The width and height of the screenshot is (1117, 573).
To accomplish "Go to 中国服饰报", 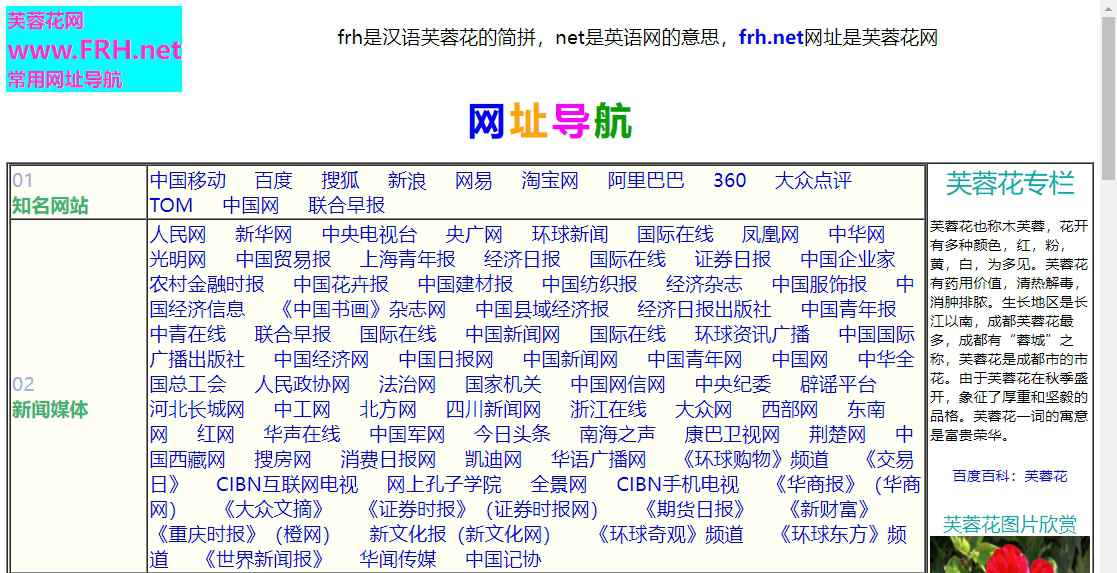I will point(819,284).
